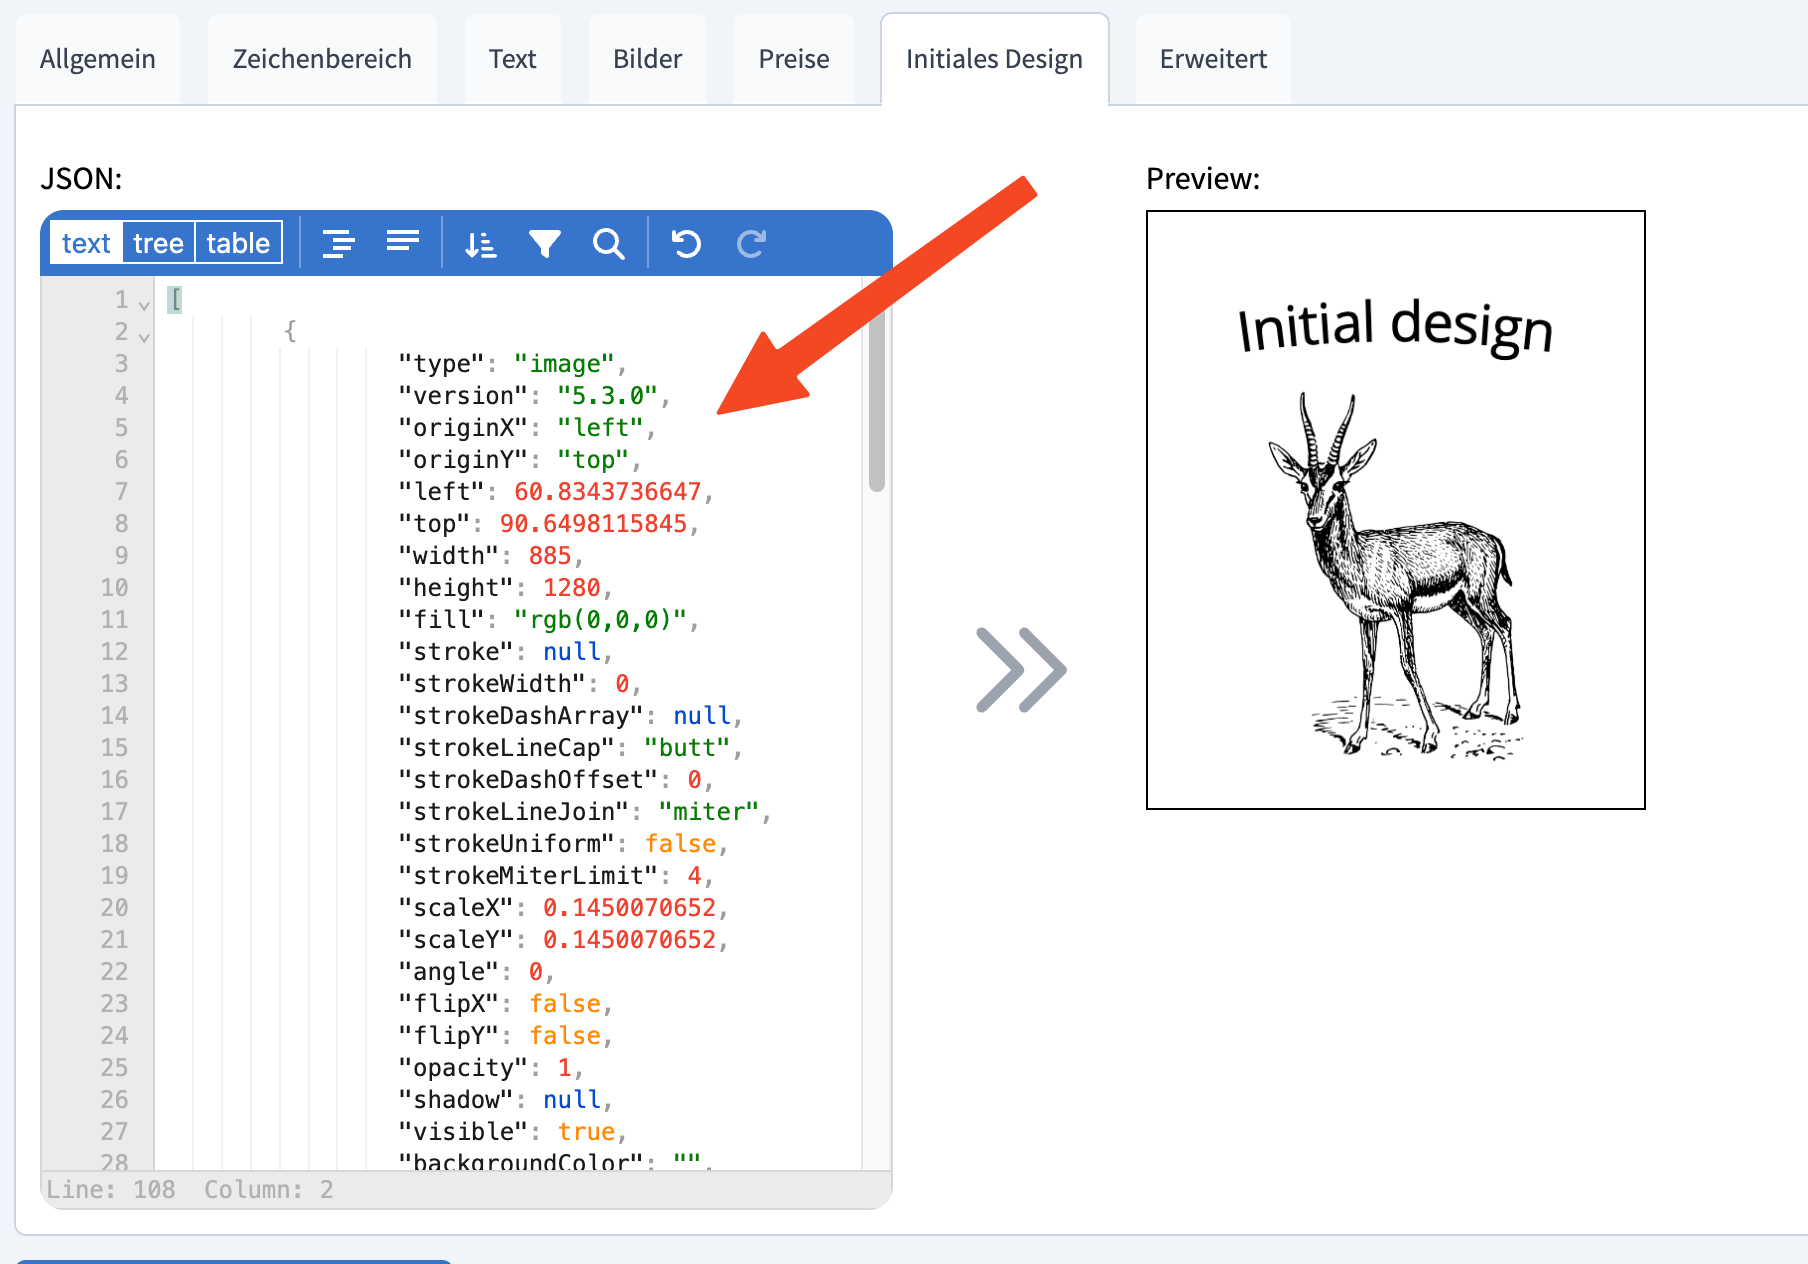Switch to the Bilder tab
This screenshot has height=1264, width=1808.
(x=648, y=59)
